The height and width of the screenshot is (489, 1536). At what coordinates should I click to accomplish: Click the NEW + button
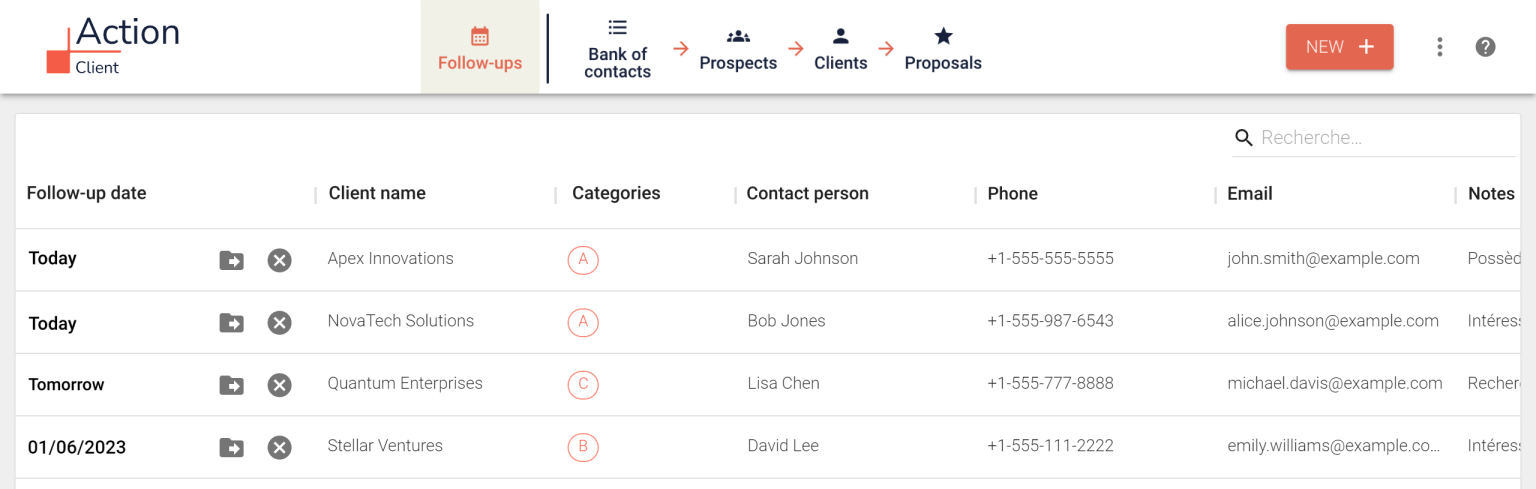pyautogui.click(x=1339, y=47)
